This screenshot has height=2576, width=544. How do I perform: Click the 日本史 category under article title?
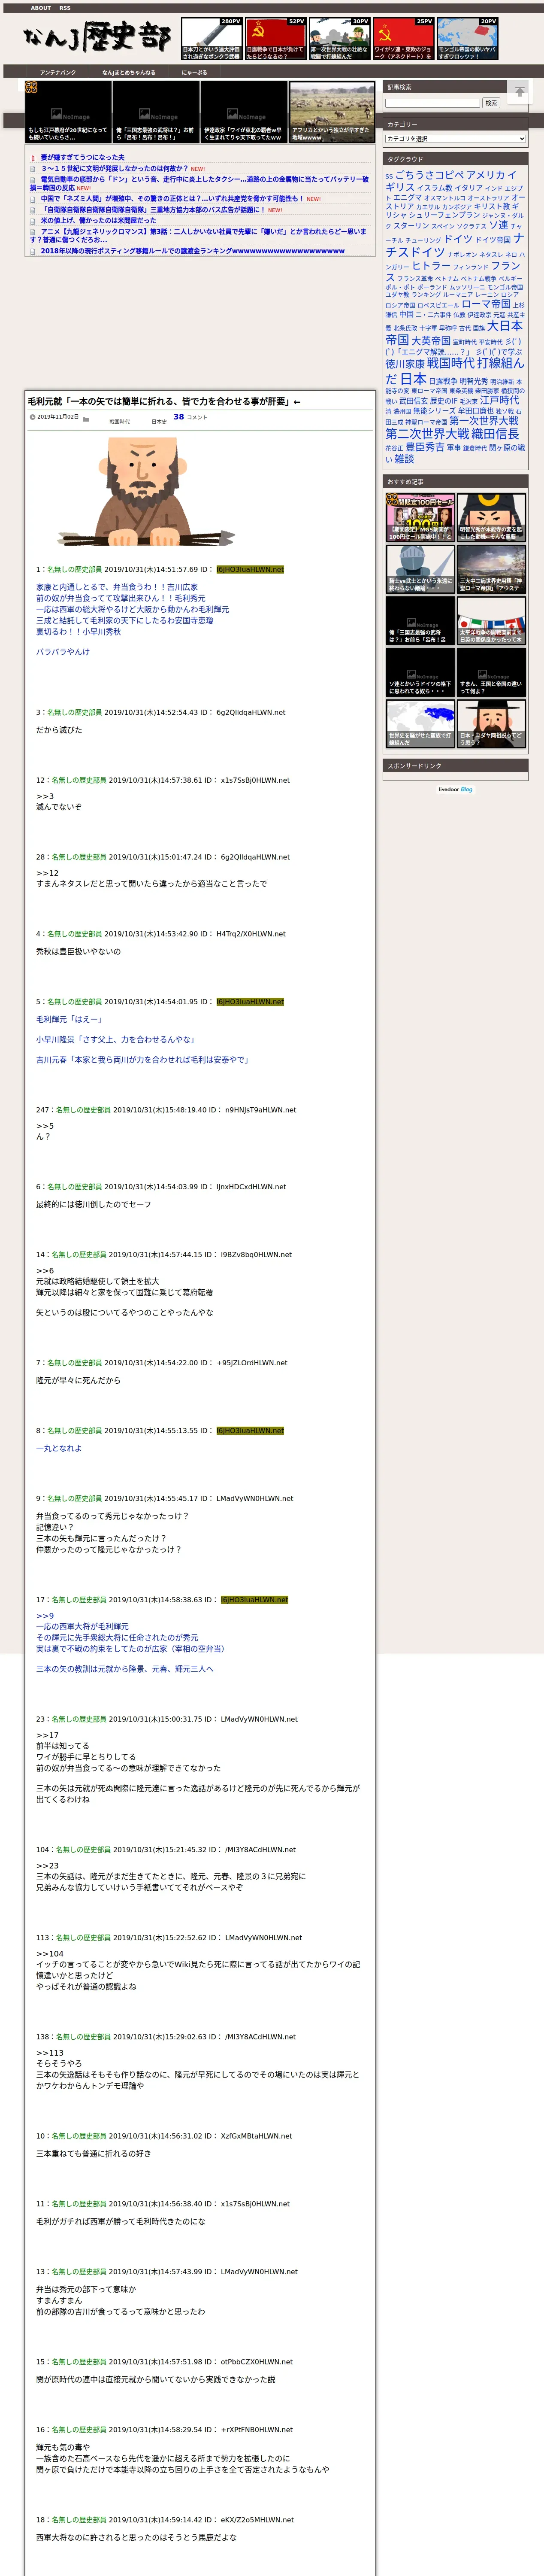pyautogui.click(x=159, y=422)
